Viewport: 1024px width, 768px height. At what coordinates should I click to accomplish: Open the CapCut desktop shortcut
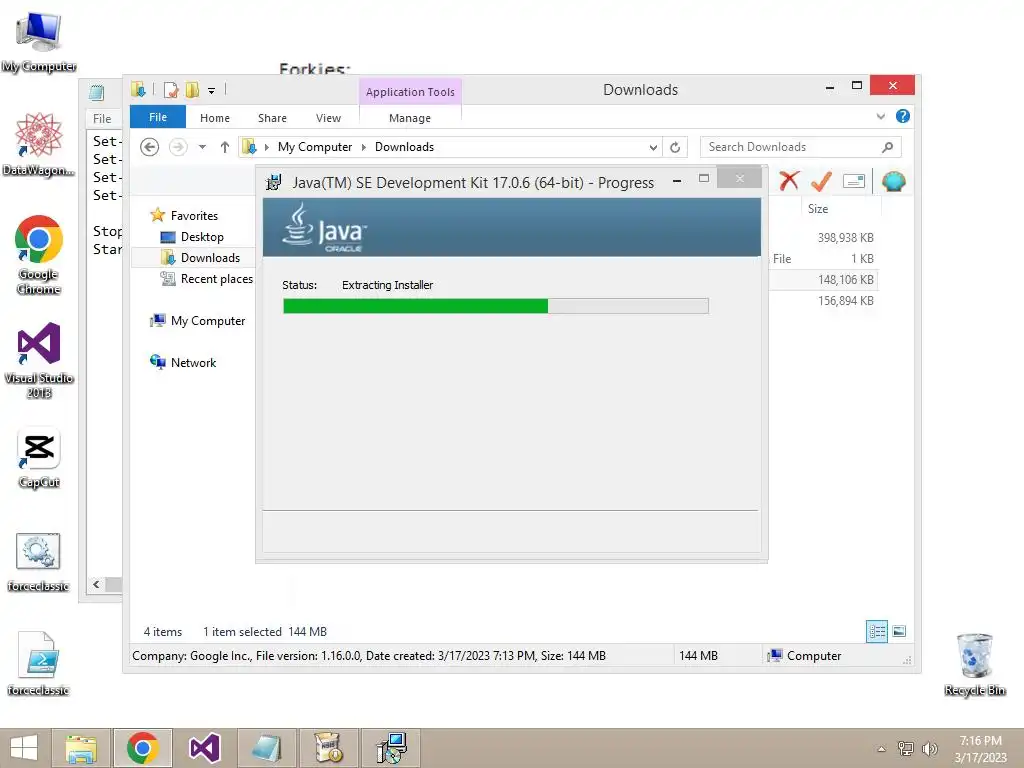[39, 458]
